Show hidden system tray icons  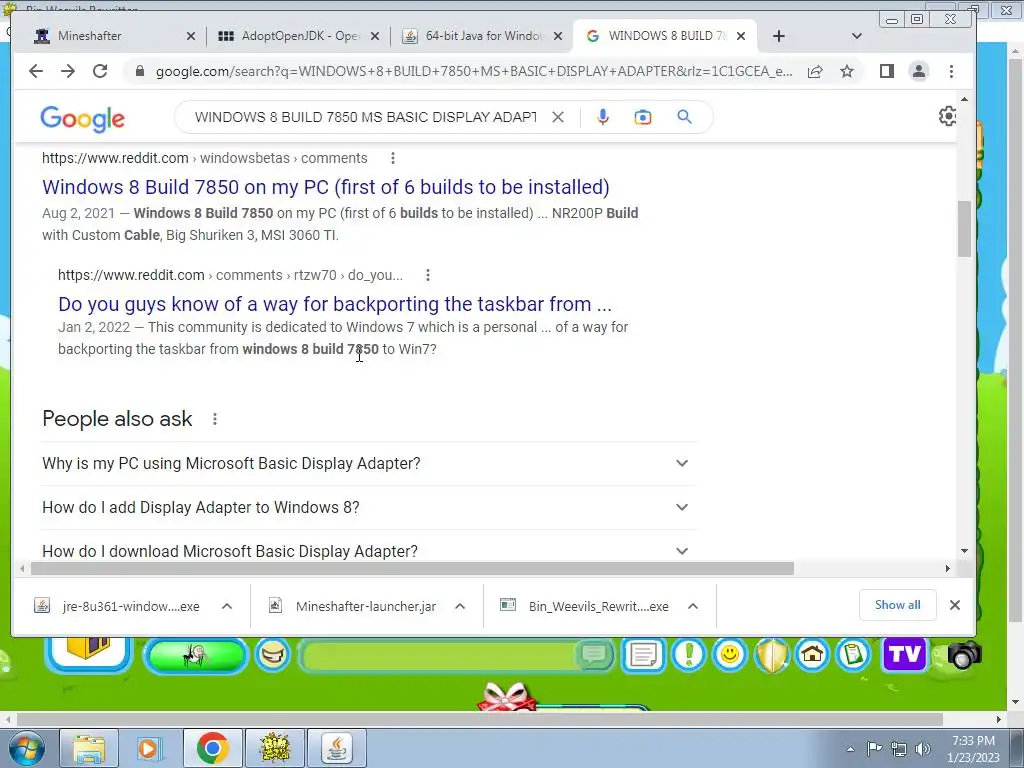(850, 749)
